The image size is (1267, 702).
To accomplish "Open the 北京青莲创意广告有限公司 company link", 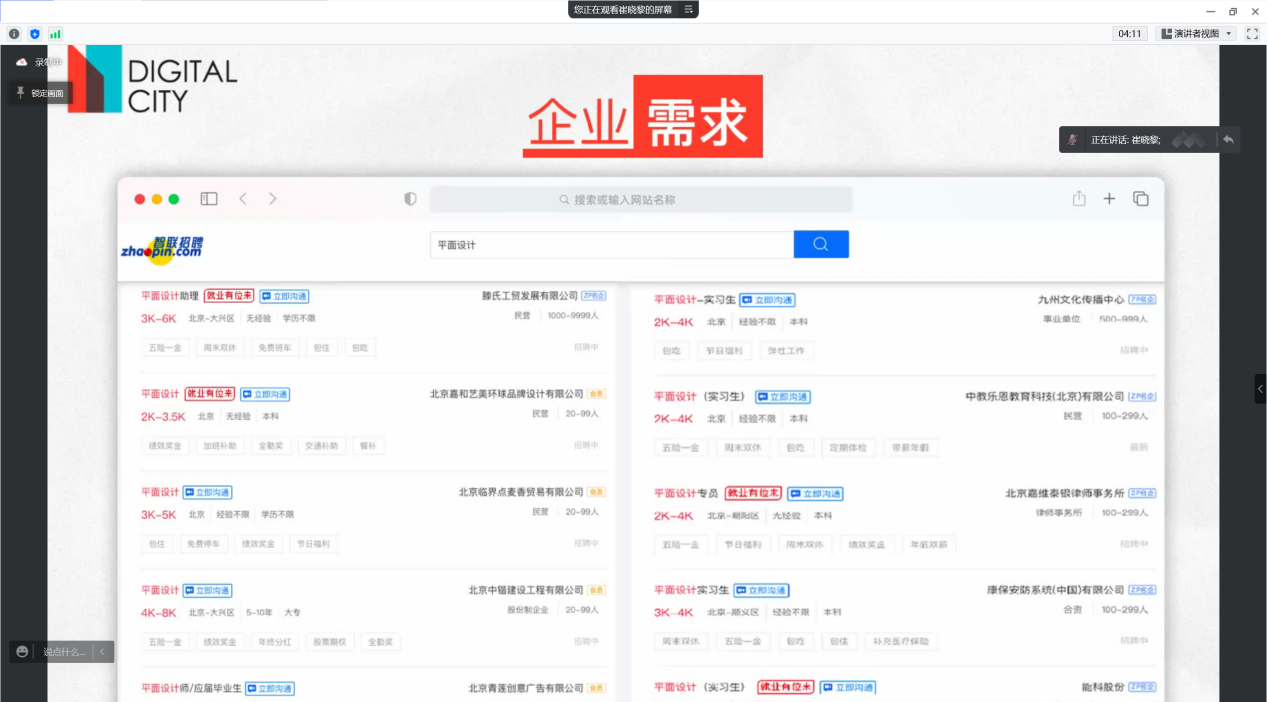I will coord(526,688).
